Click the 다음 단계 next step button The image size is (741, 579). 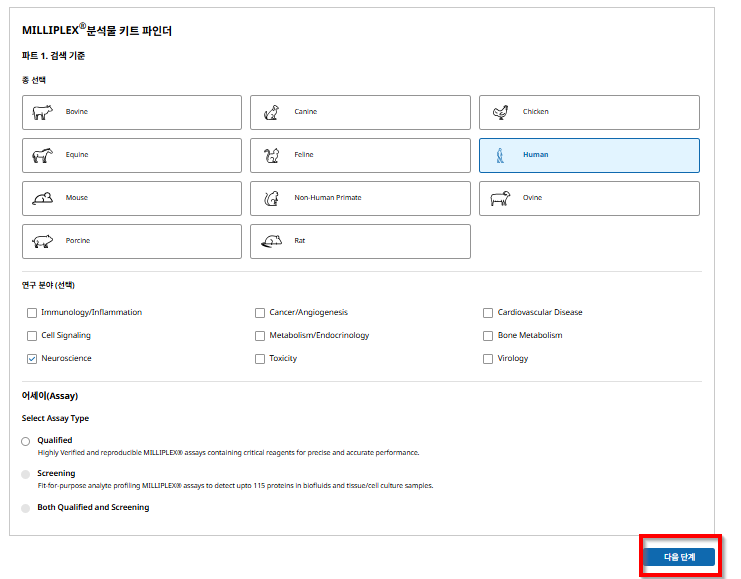[679, 557]
